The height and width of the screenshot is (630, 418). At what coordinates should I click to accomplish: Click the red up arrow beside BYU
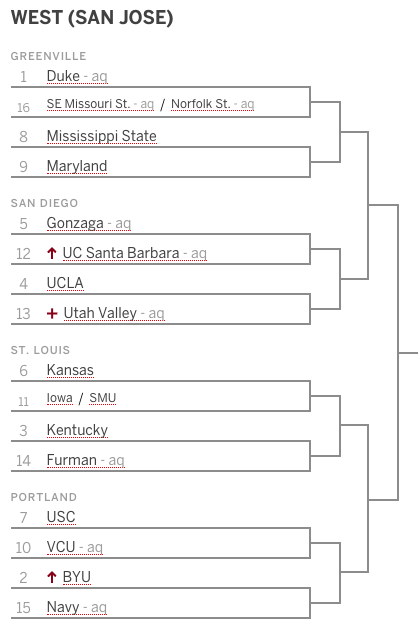pyautogui.click(x=51, y=577)
